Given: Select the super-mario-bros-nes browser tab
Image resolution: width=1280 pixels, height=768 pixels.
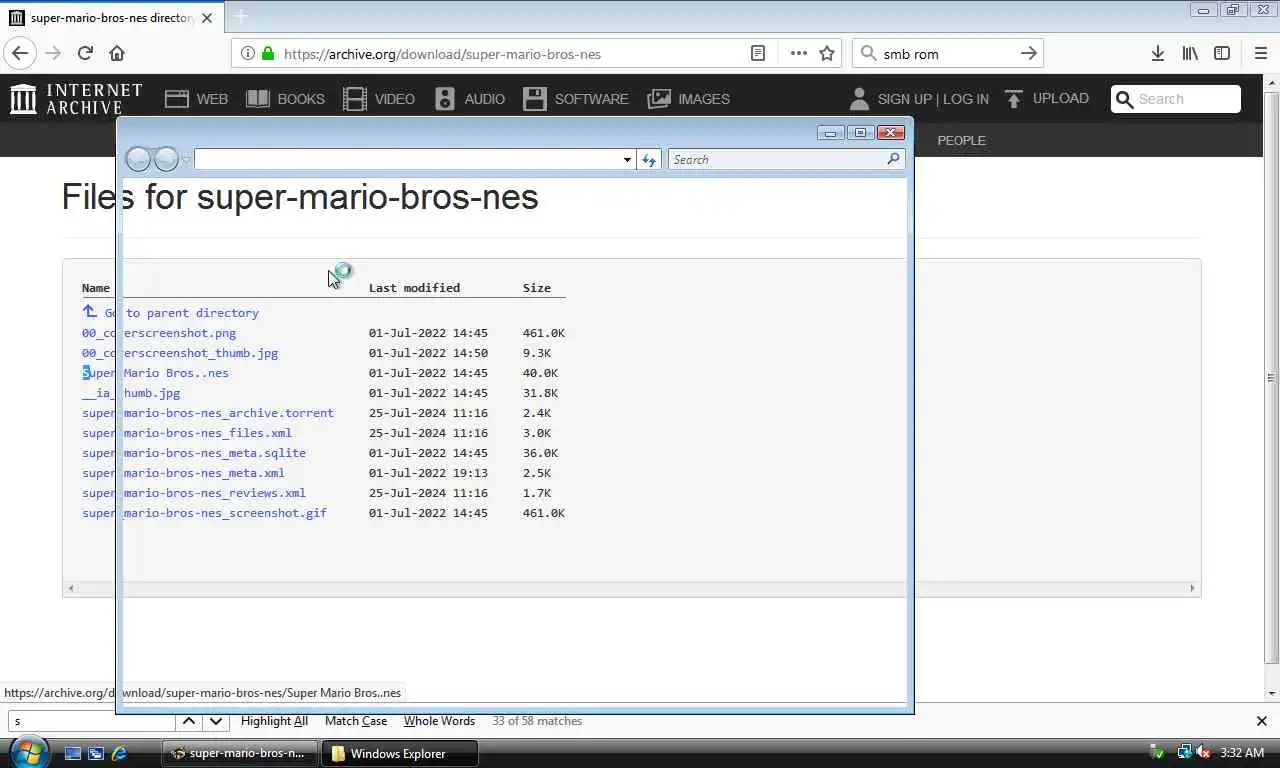Looking at the screenshot, I should coord(112,17).
